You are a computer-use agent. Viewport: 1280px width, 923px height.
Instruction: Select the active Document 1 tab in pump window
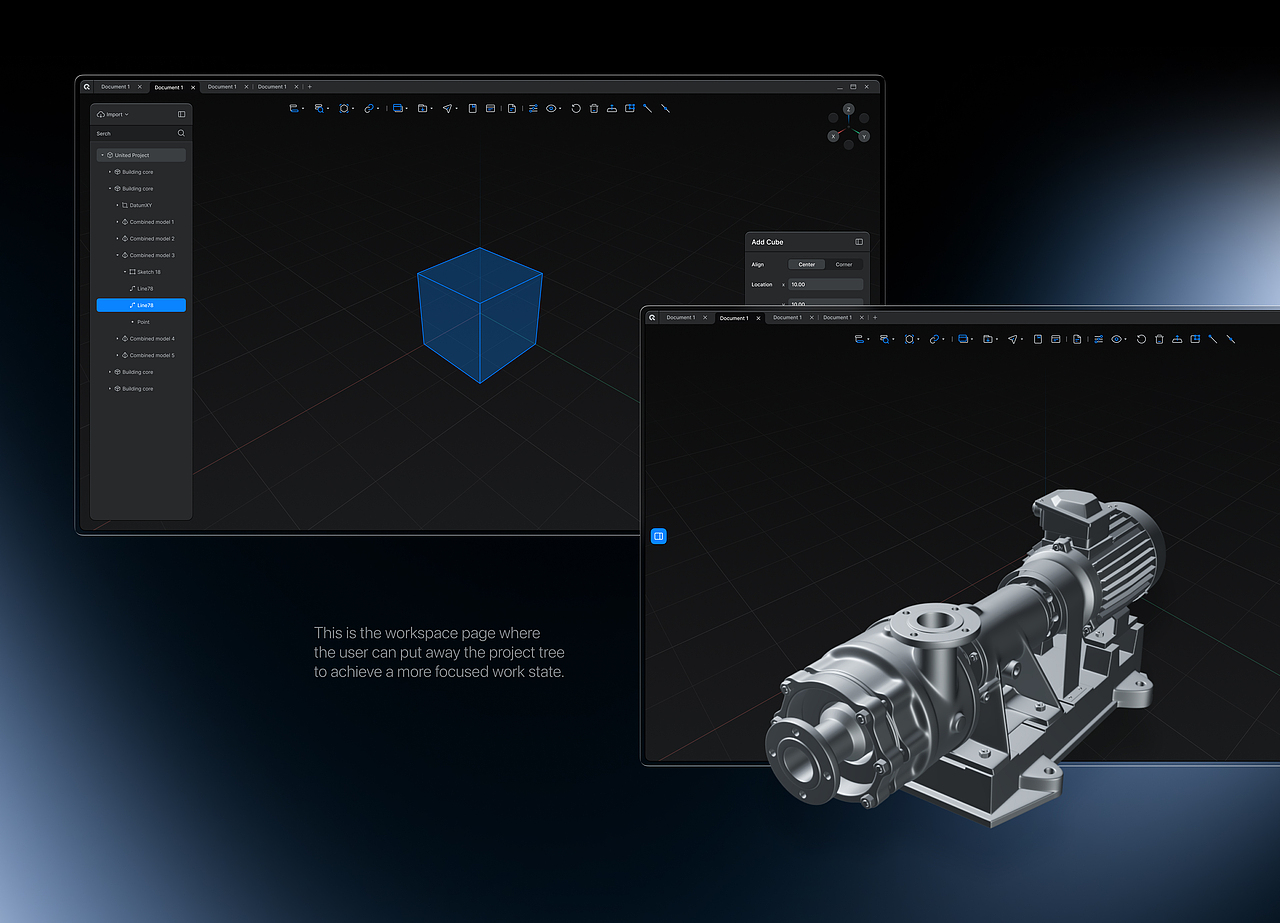pyautogui.click(x=738, y=318)
